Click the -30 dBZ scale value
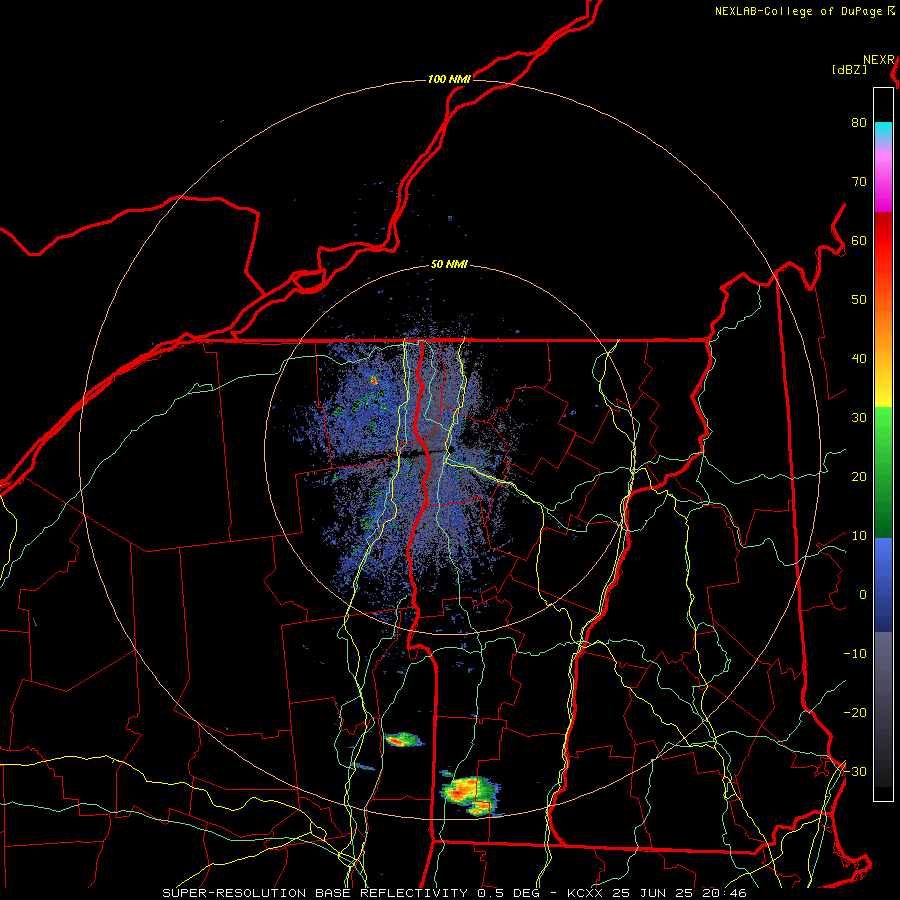 855,772
